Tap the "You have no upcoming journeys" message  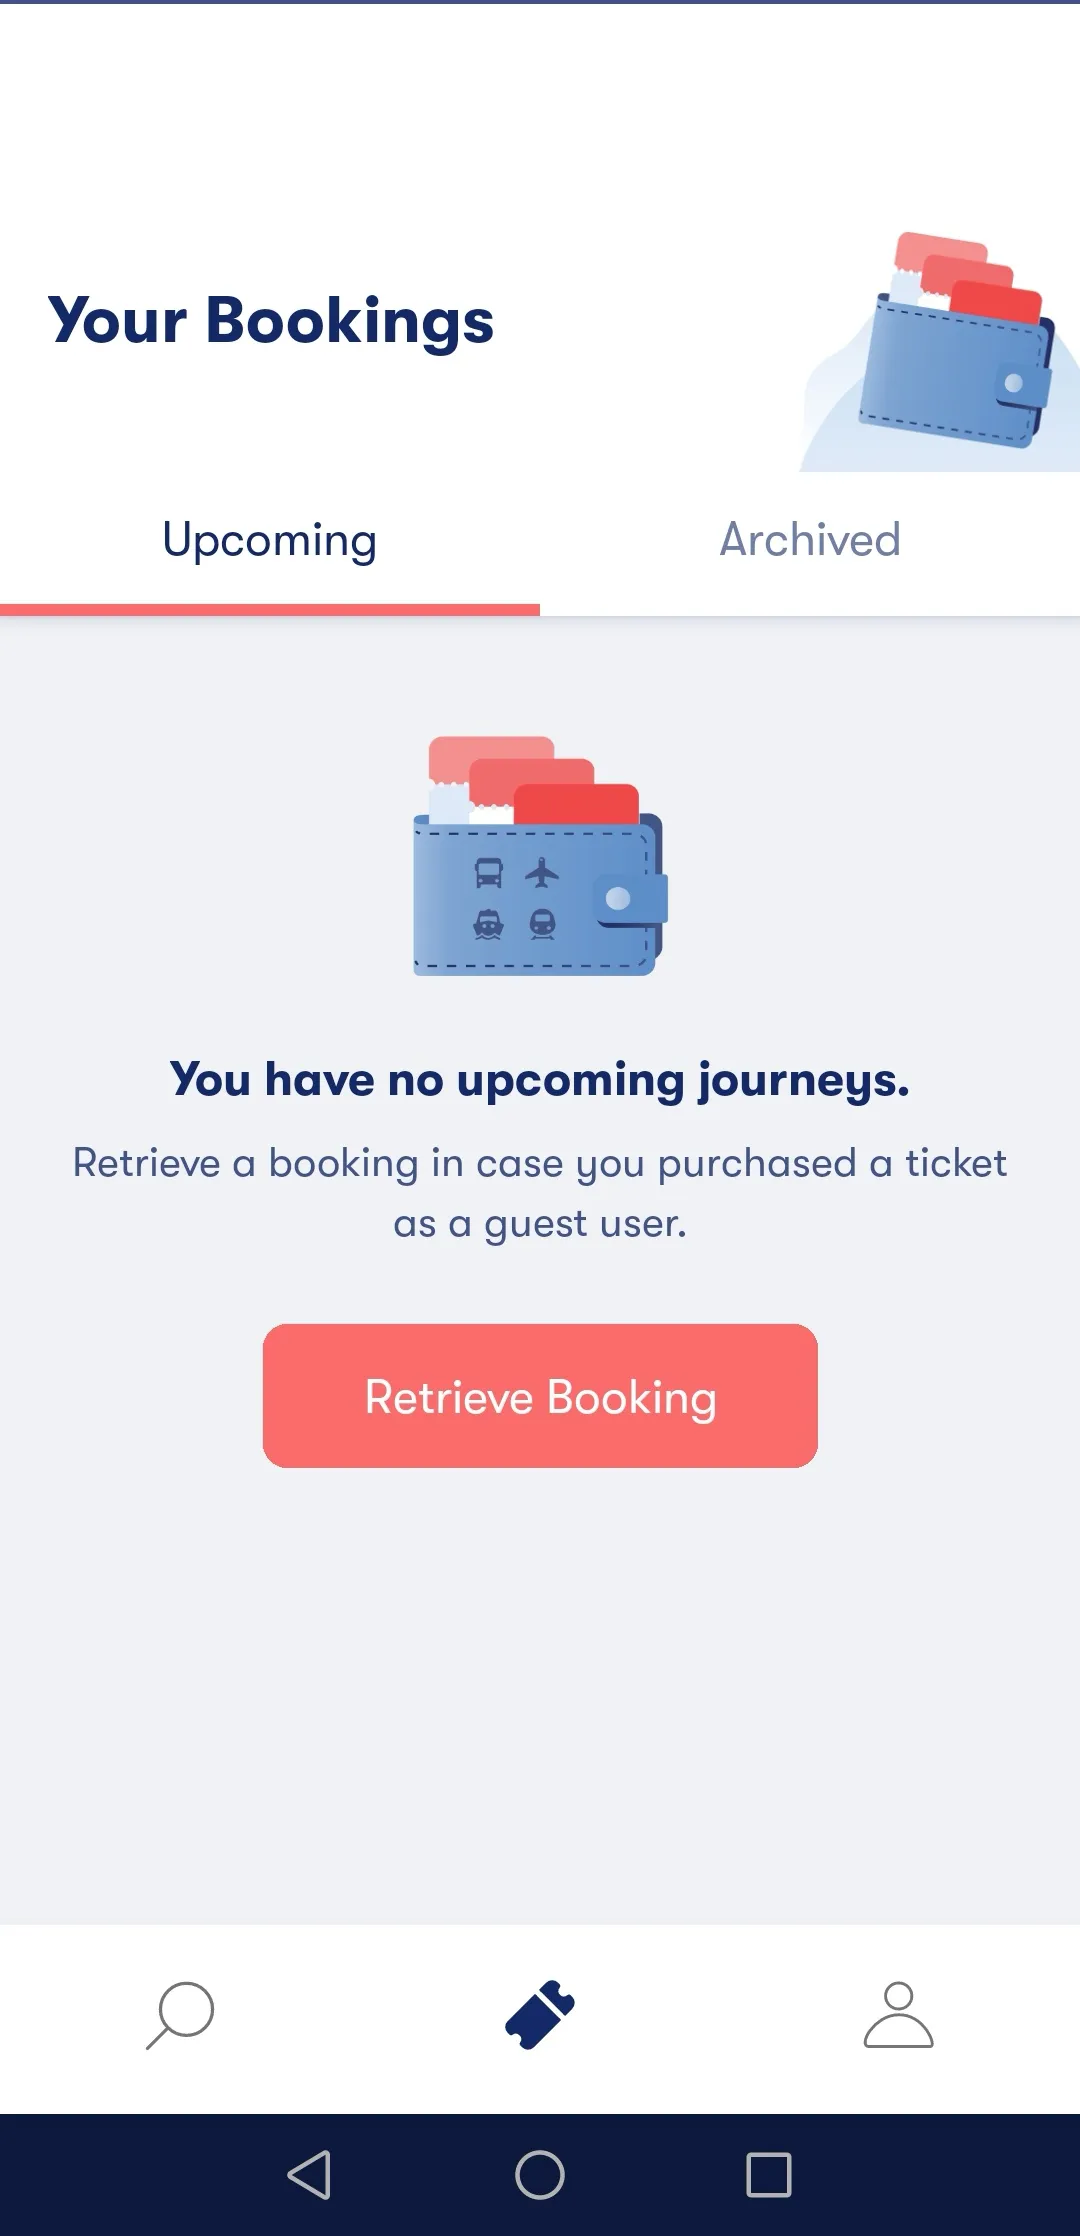(x=540, y=1080)
